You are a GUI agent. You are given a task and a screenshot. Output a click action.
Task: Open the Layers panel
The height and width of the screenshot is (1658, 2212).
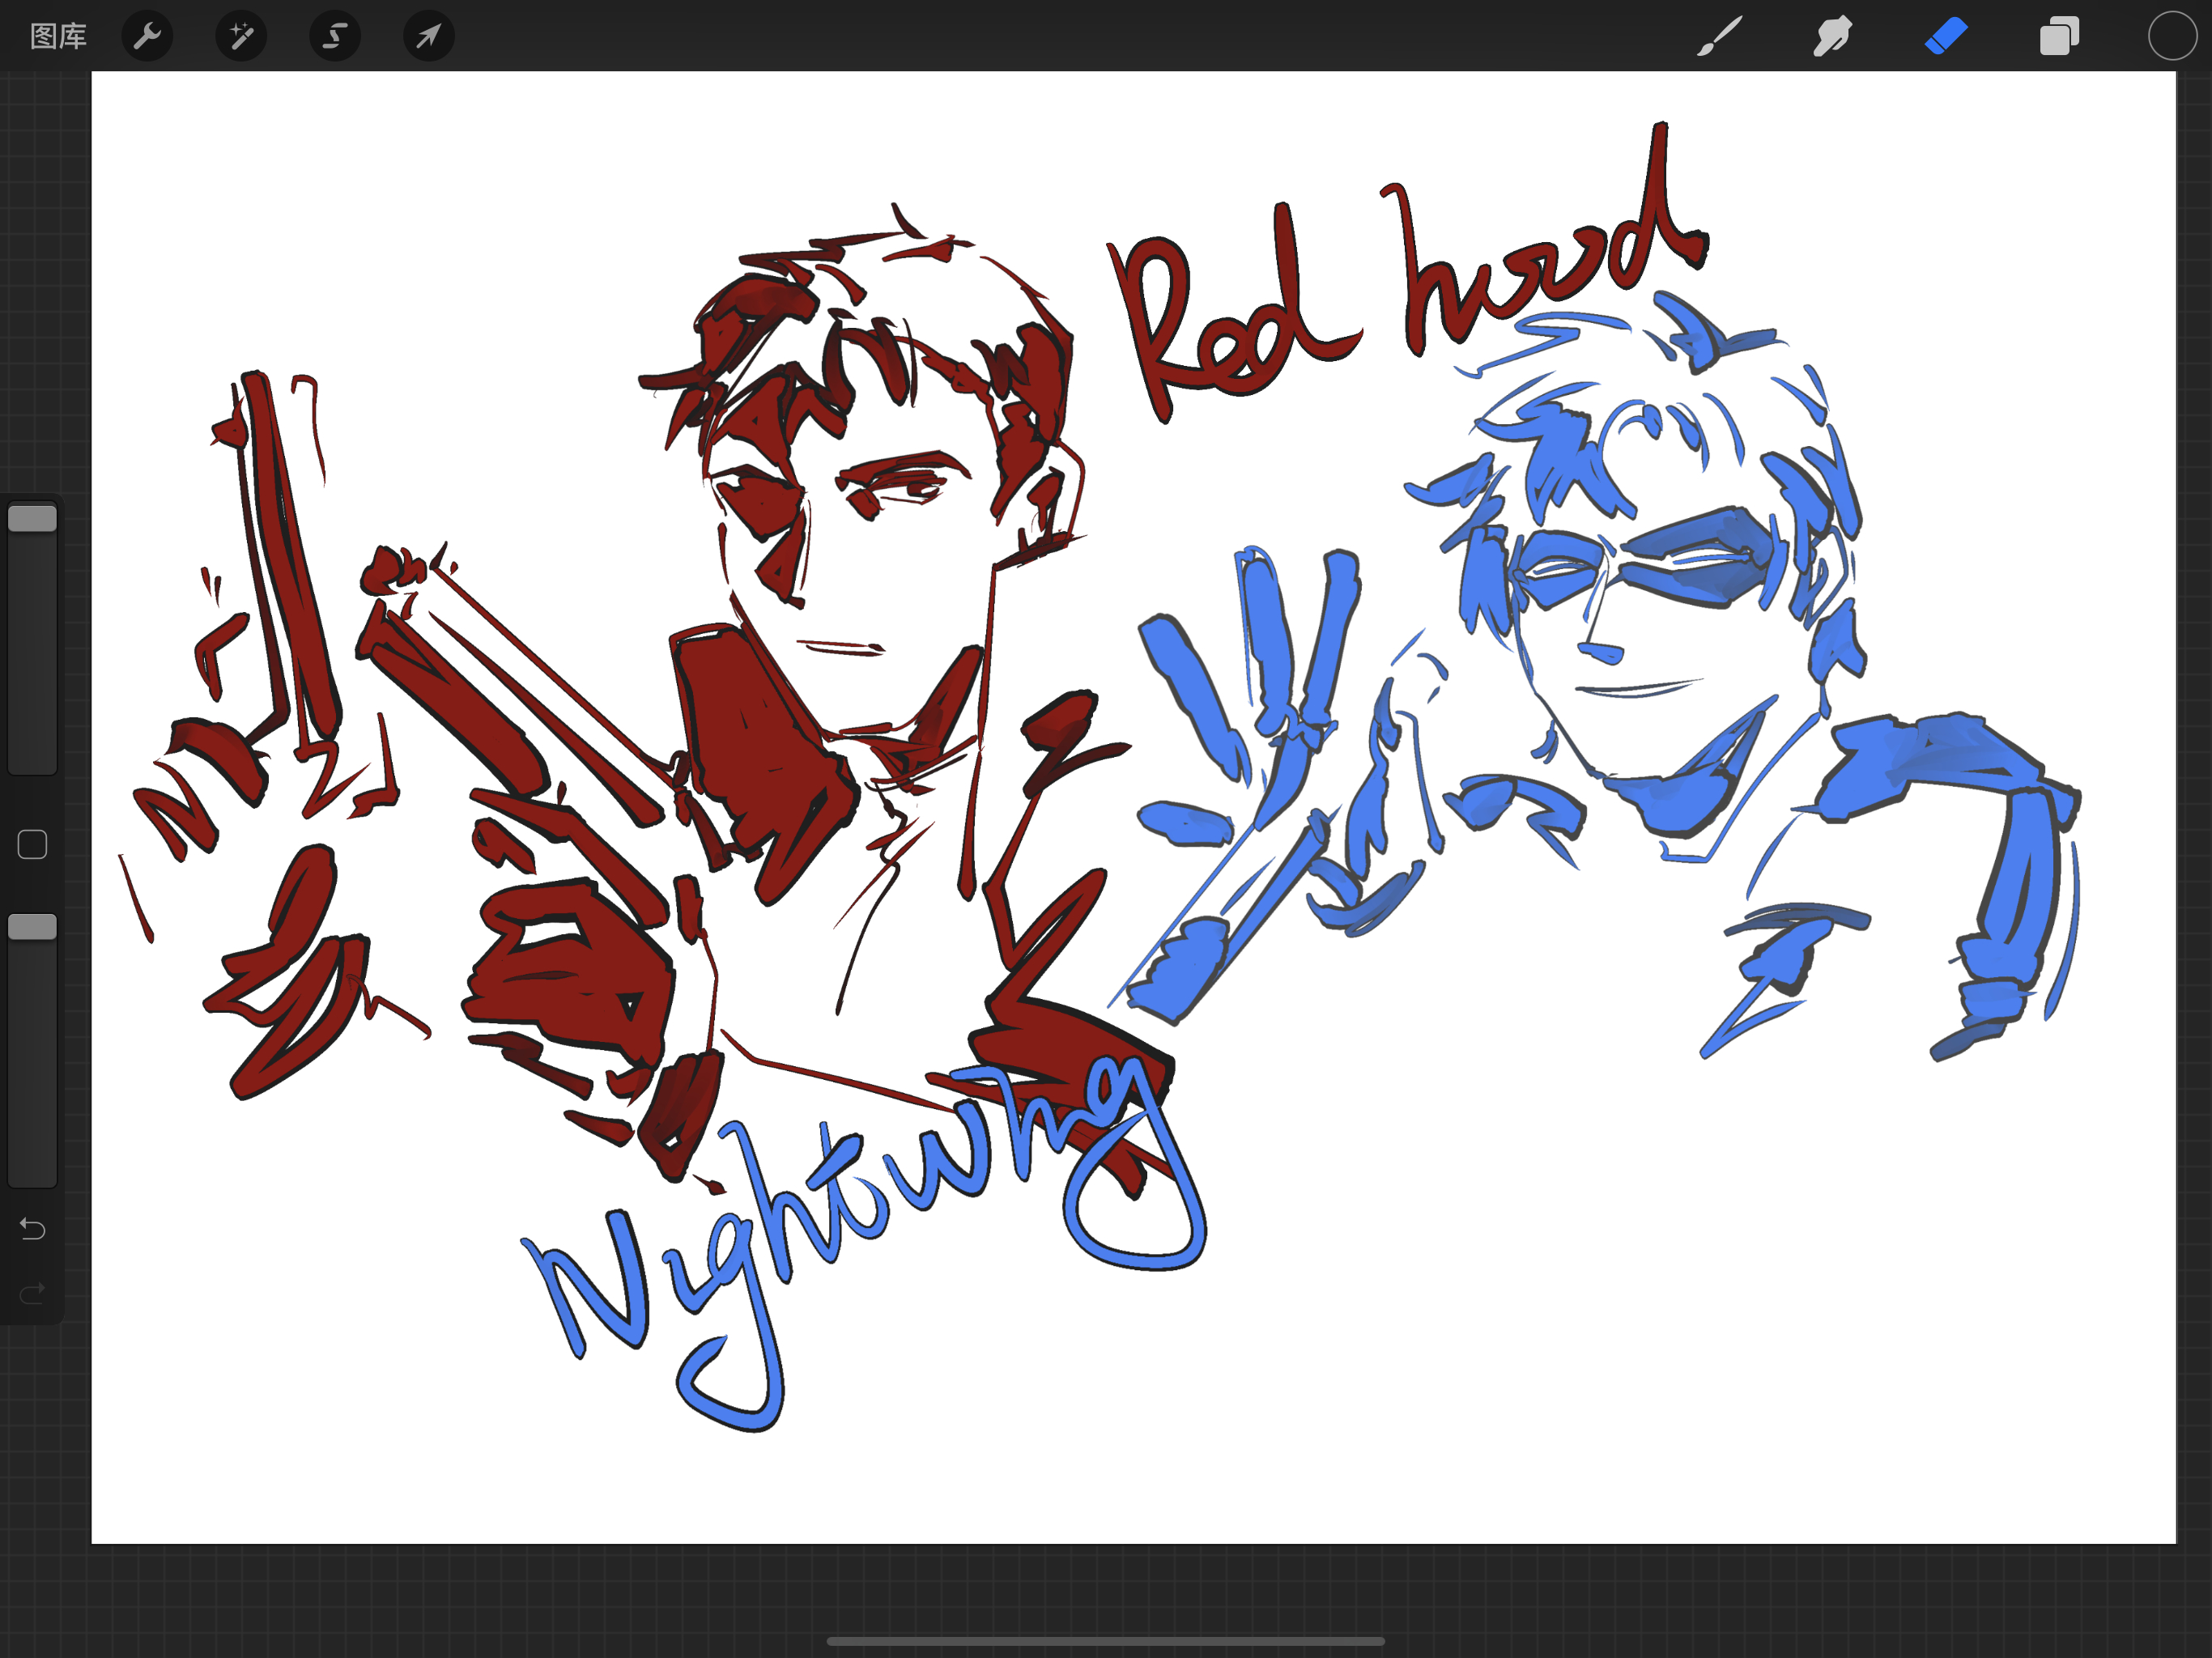coord(2059,37)
